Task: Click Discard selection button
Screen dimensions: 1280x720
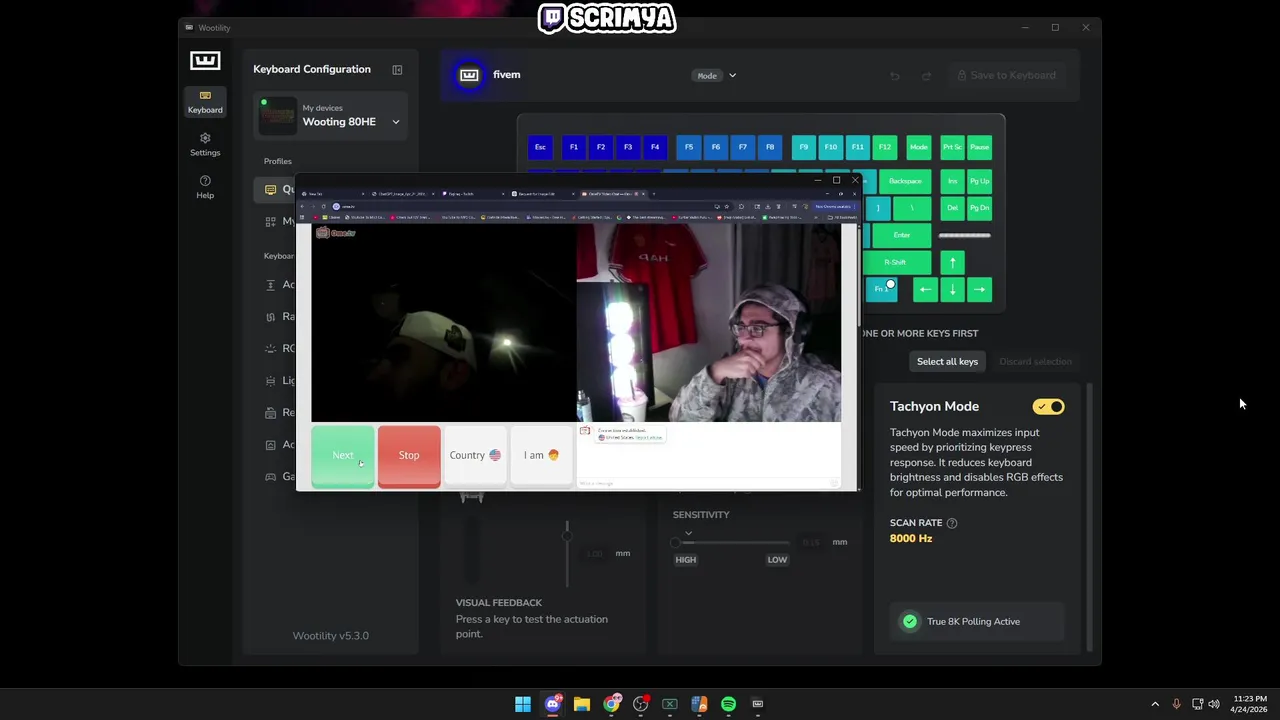Action: tap(1035, 361)
